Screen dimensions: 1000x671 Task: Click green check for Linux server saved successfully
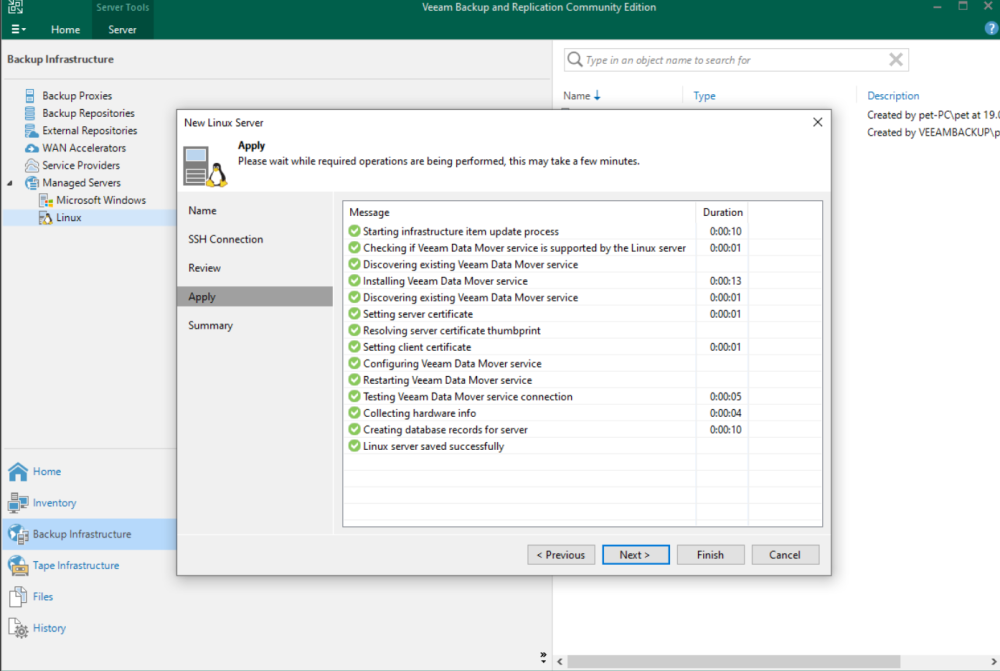click(x=355, y=446)
